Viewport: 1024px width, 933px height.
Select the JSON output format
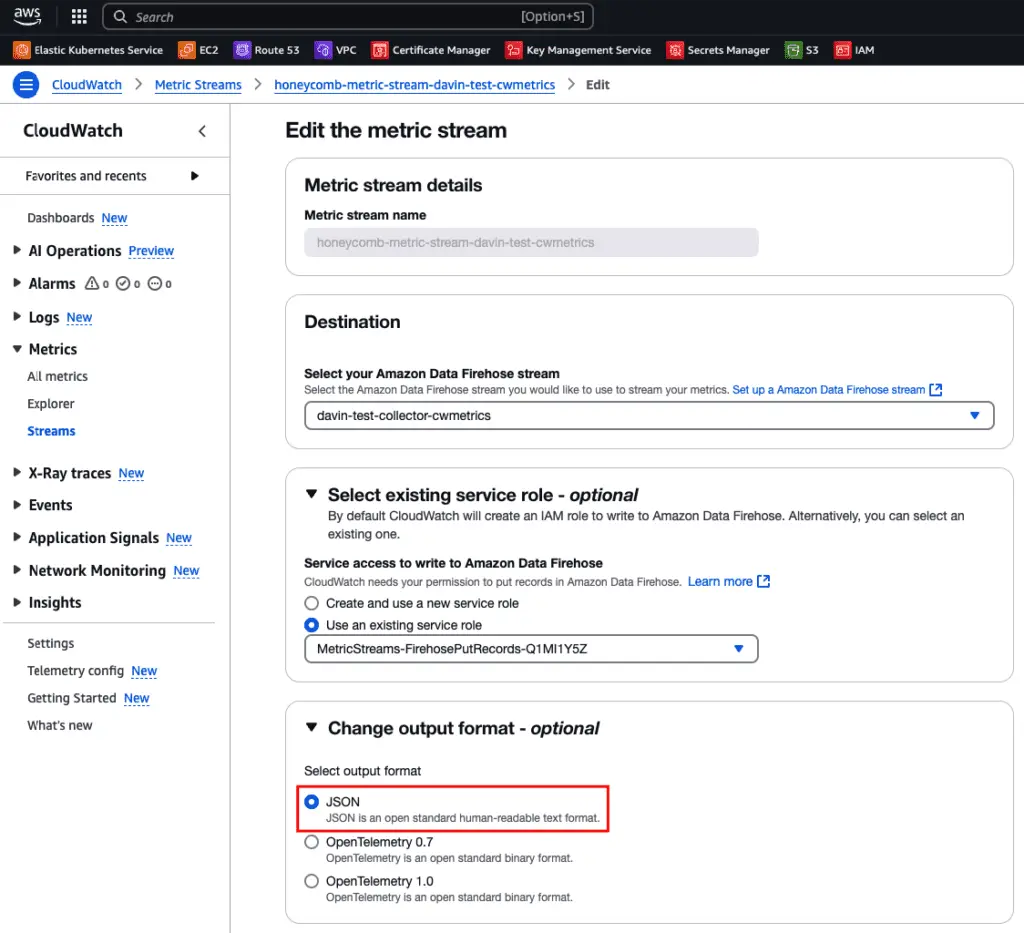tap(312, 802)
